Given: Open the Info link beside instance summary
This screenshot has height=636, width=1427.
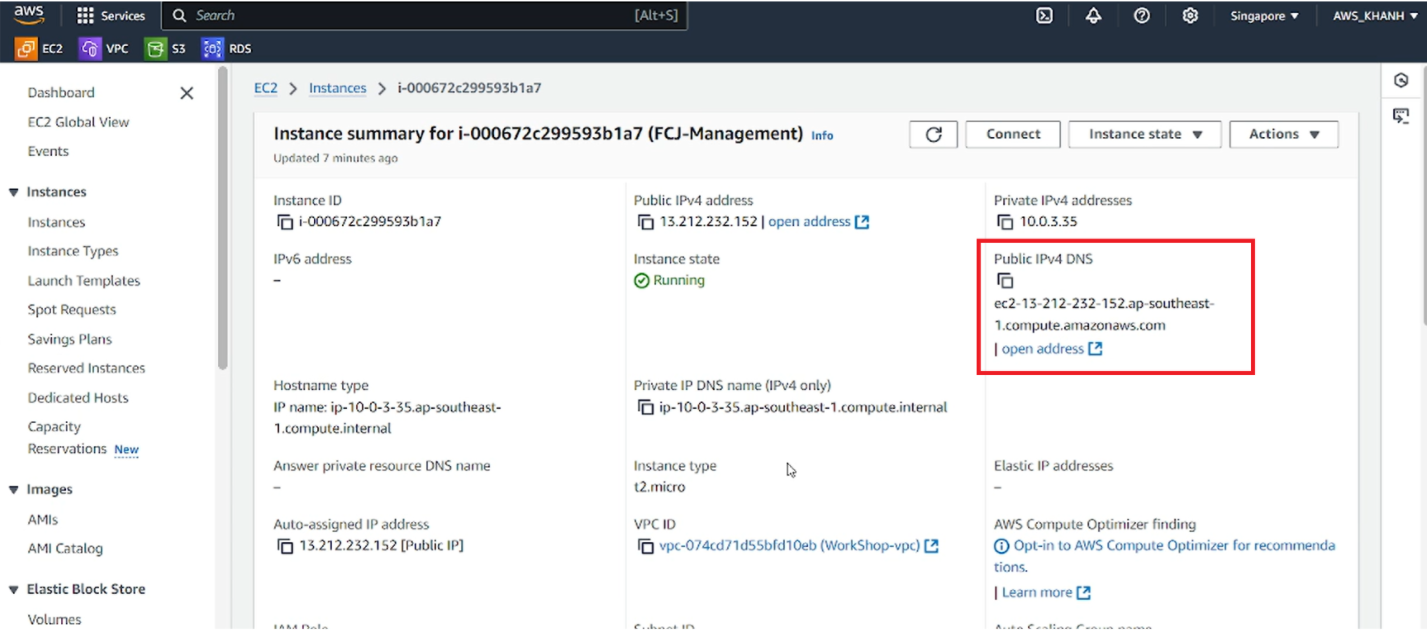Looking at the screenshot, I should pos(822,136).
